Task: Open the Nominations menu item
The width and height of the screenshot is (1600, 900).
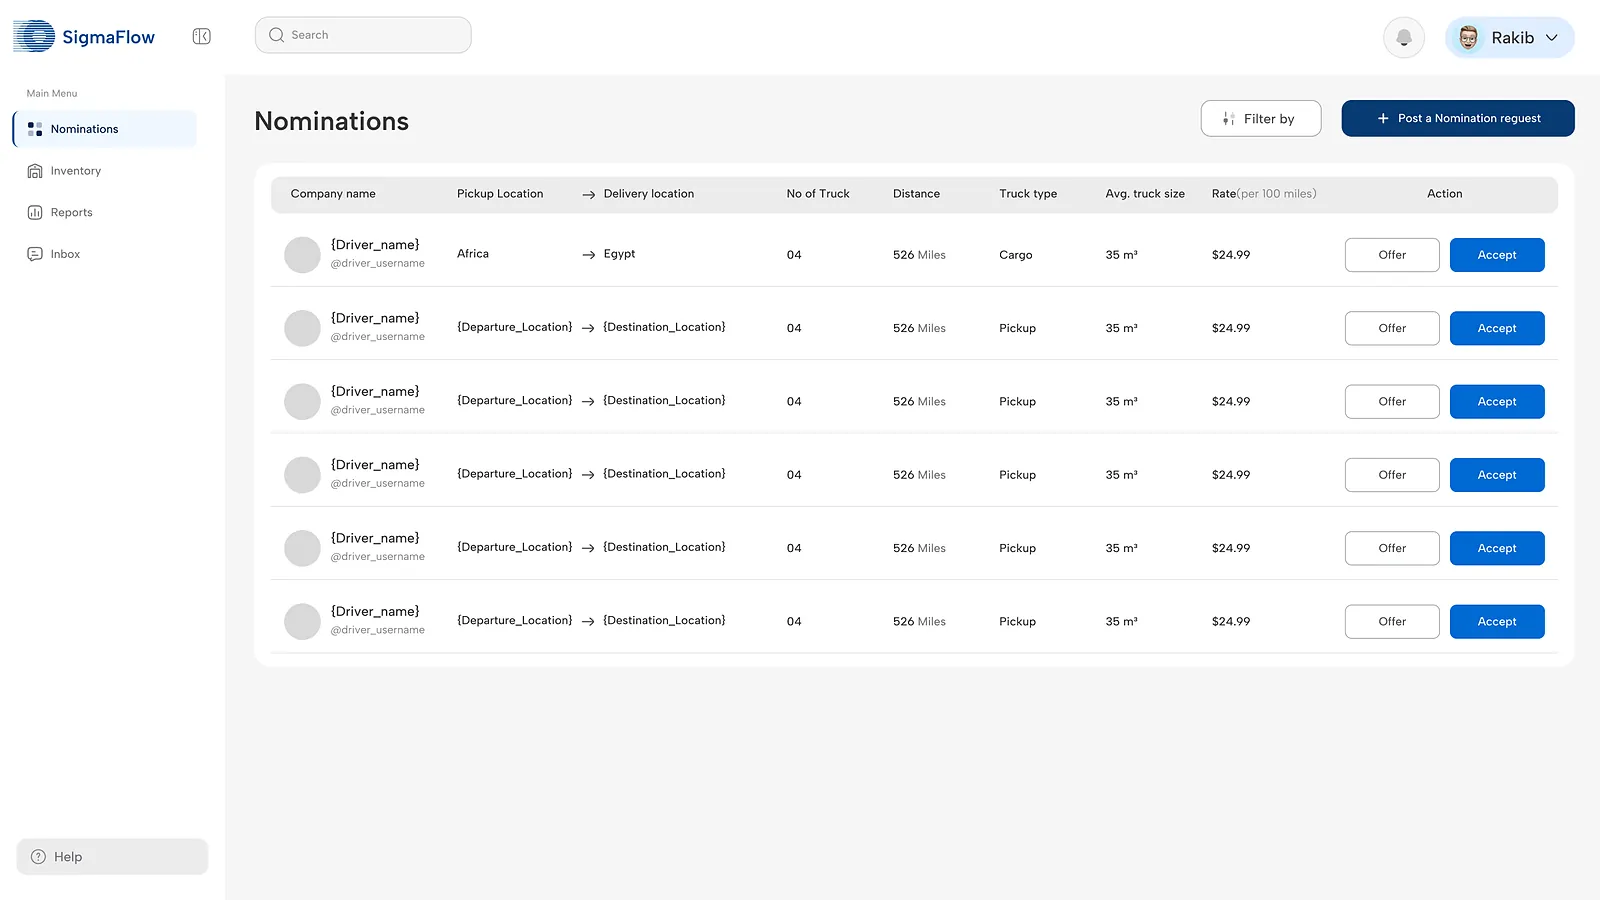Action: tap(105, 129)
